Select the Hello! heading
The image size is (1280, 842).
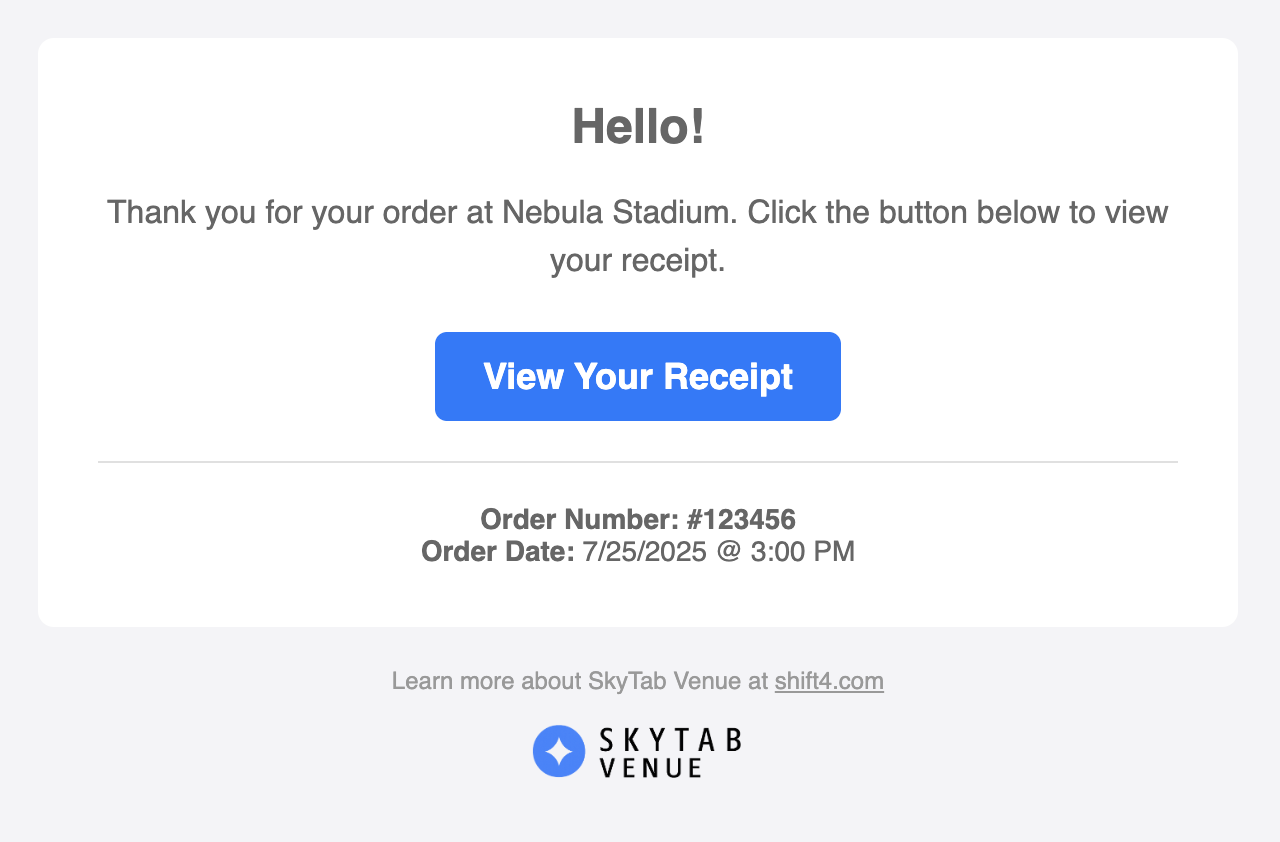click(638, 127)
